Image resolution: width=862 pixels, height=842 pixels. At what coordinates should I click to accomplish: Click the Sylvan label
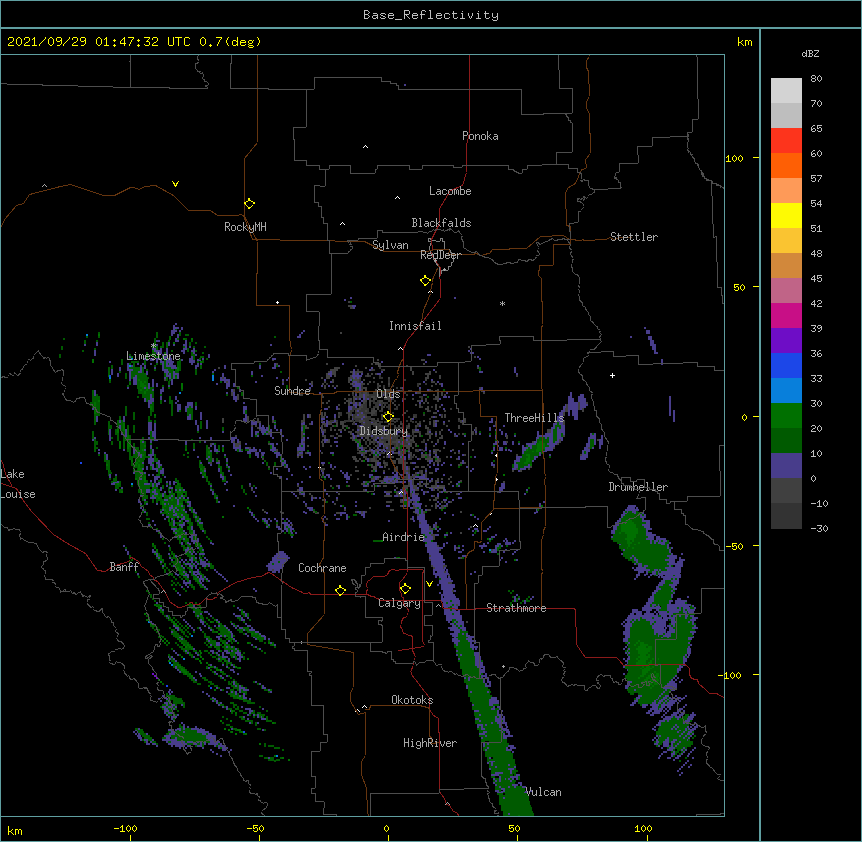tap(390, 245)
